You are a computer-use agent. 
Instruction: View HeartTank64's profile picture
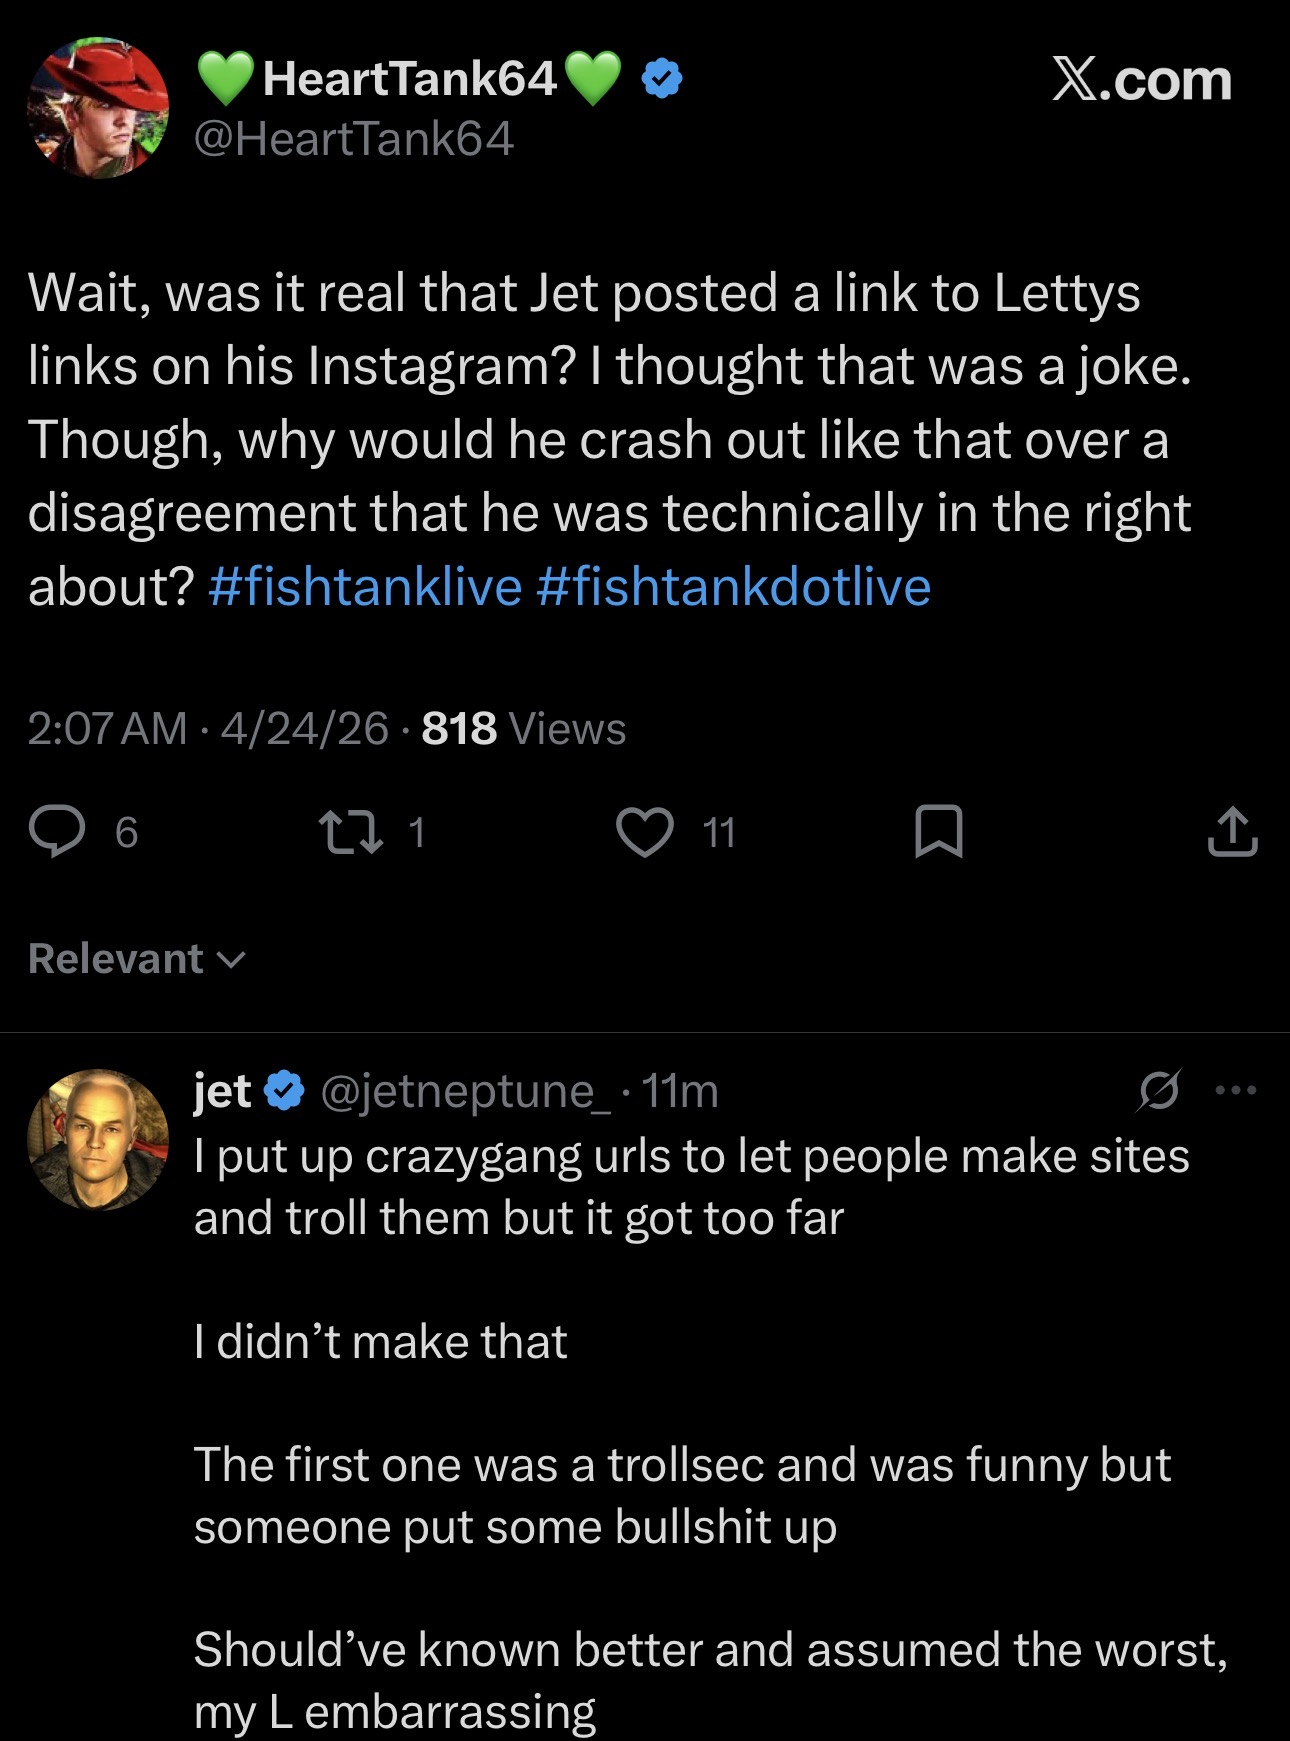pos(98,108)
